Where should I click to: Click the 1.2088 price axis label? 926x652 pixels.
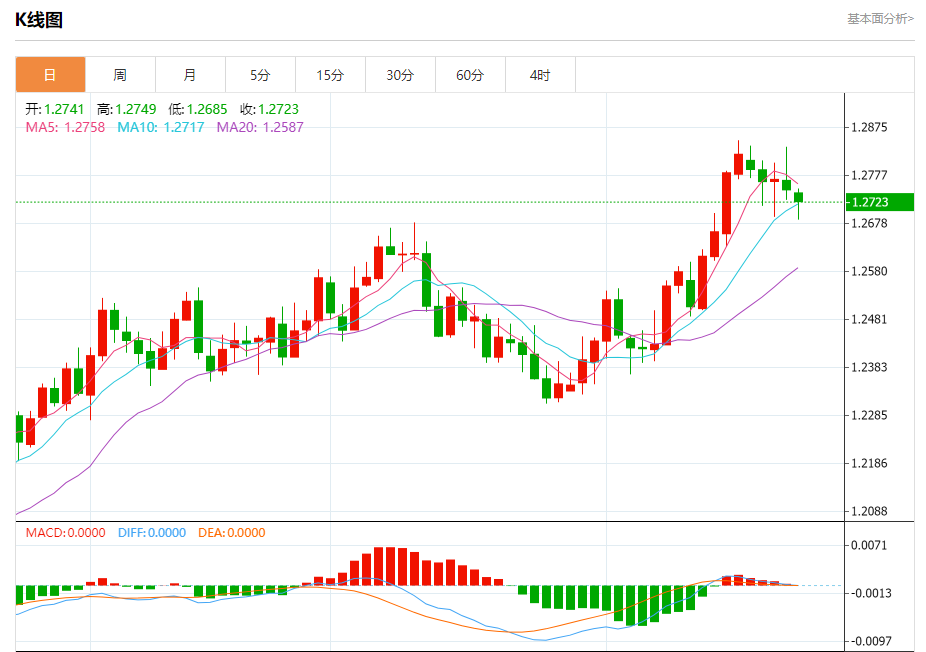click(x=869, y=511)
